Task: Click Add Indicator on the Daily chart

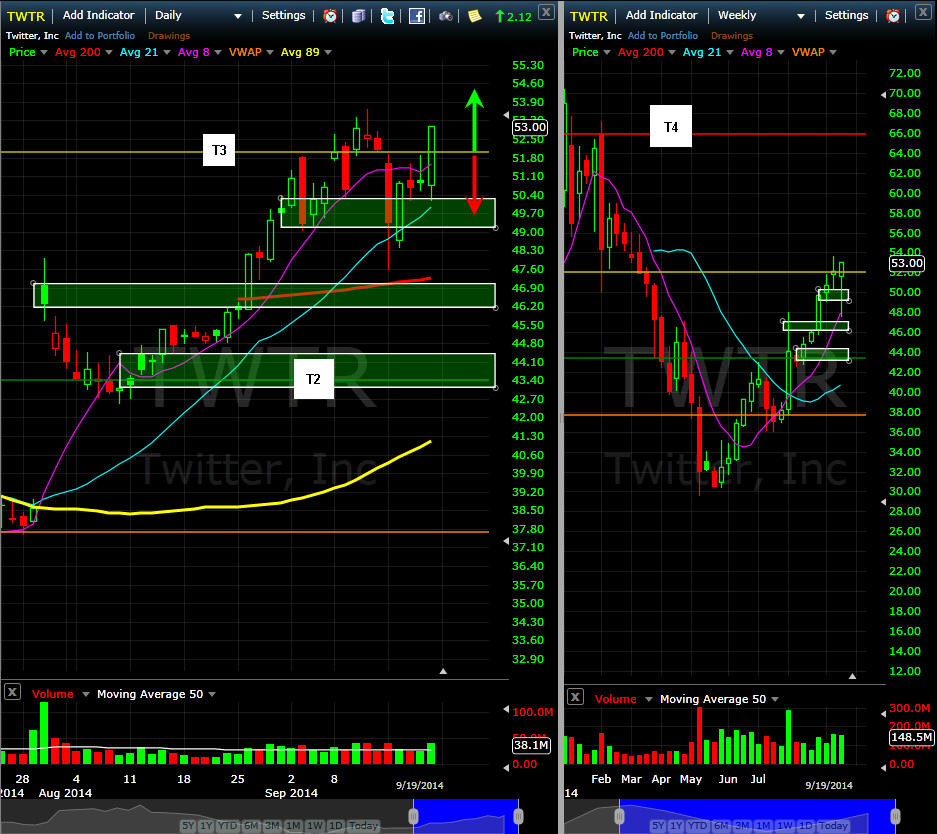Action: click(99, 15)
